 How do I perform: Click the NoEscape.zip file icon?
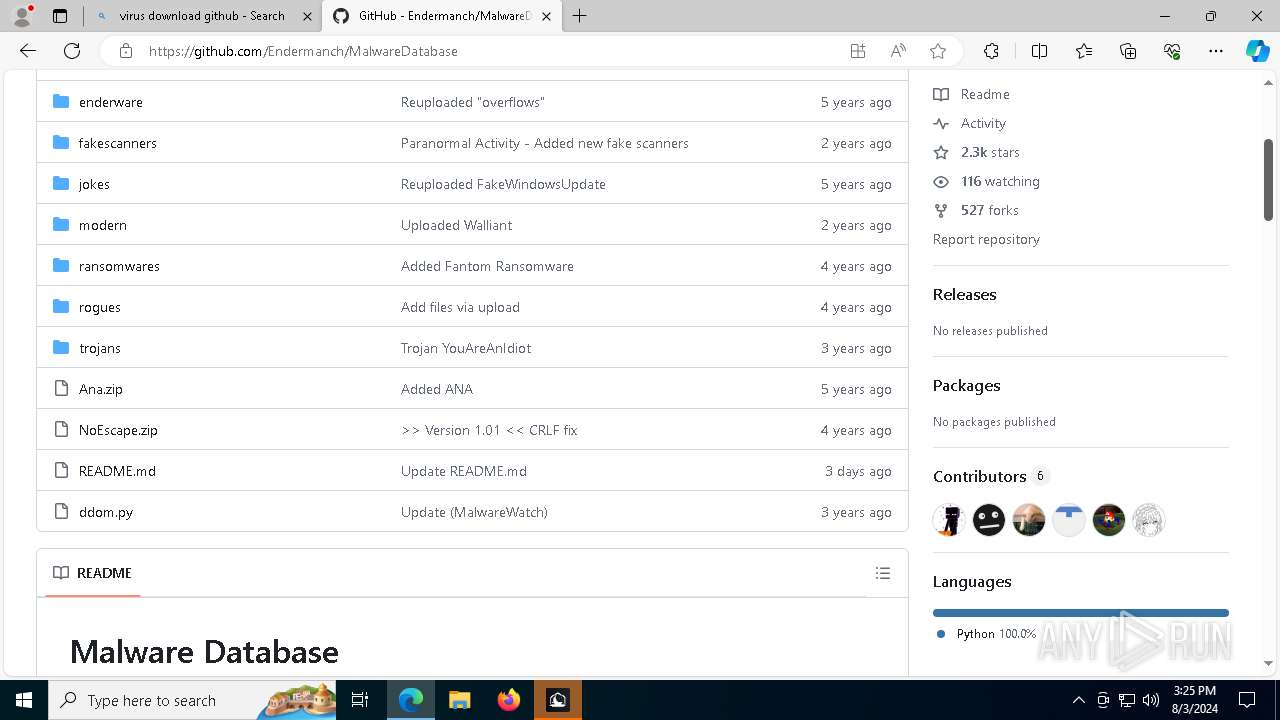coord(61,430)
